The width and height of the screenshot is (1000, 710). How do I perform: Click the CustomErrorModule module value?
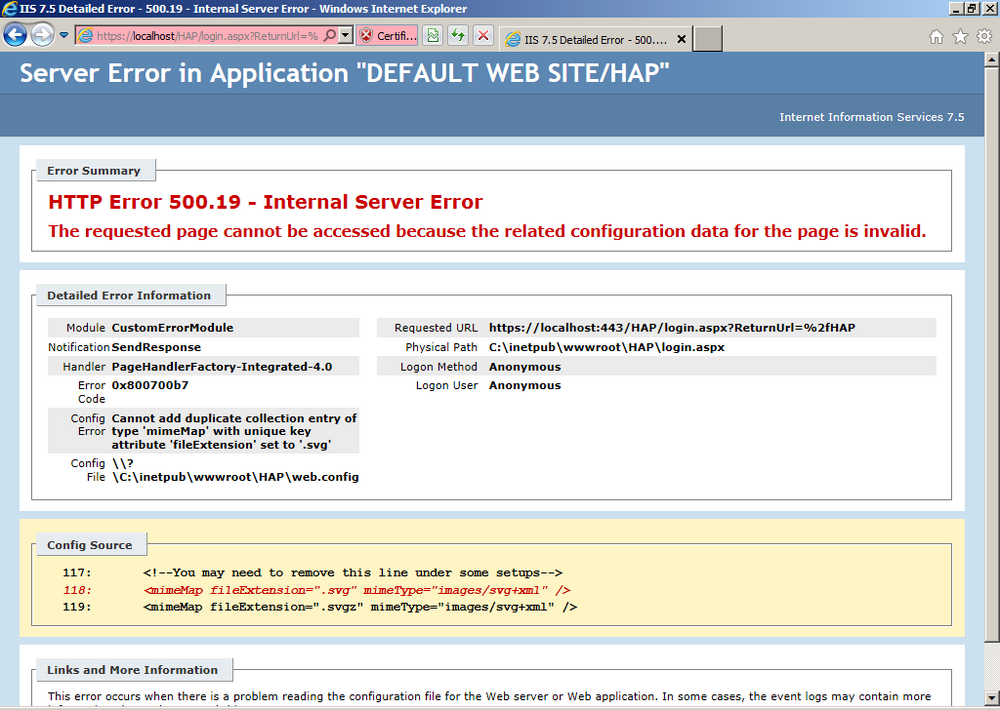coord(172,328)
